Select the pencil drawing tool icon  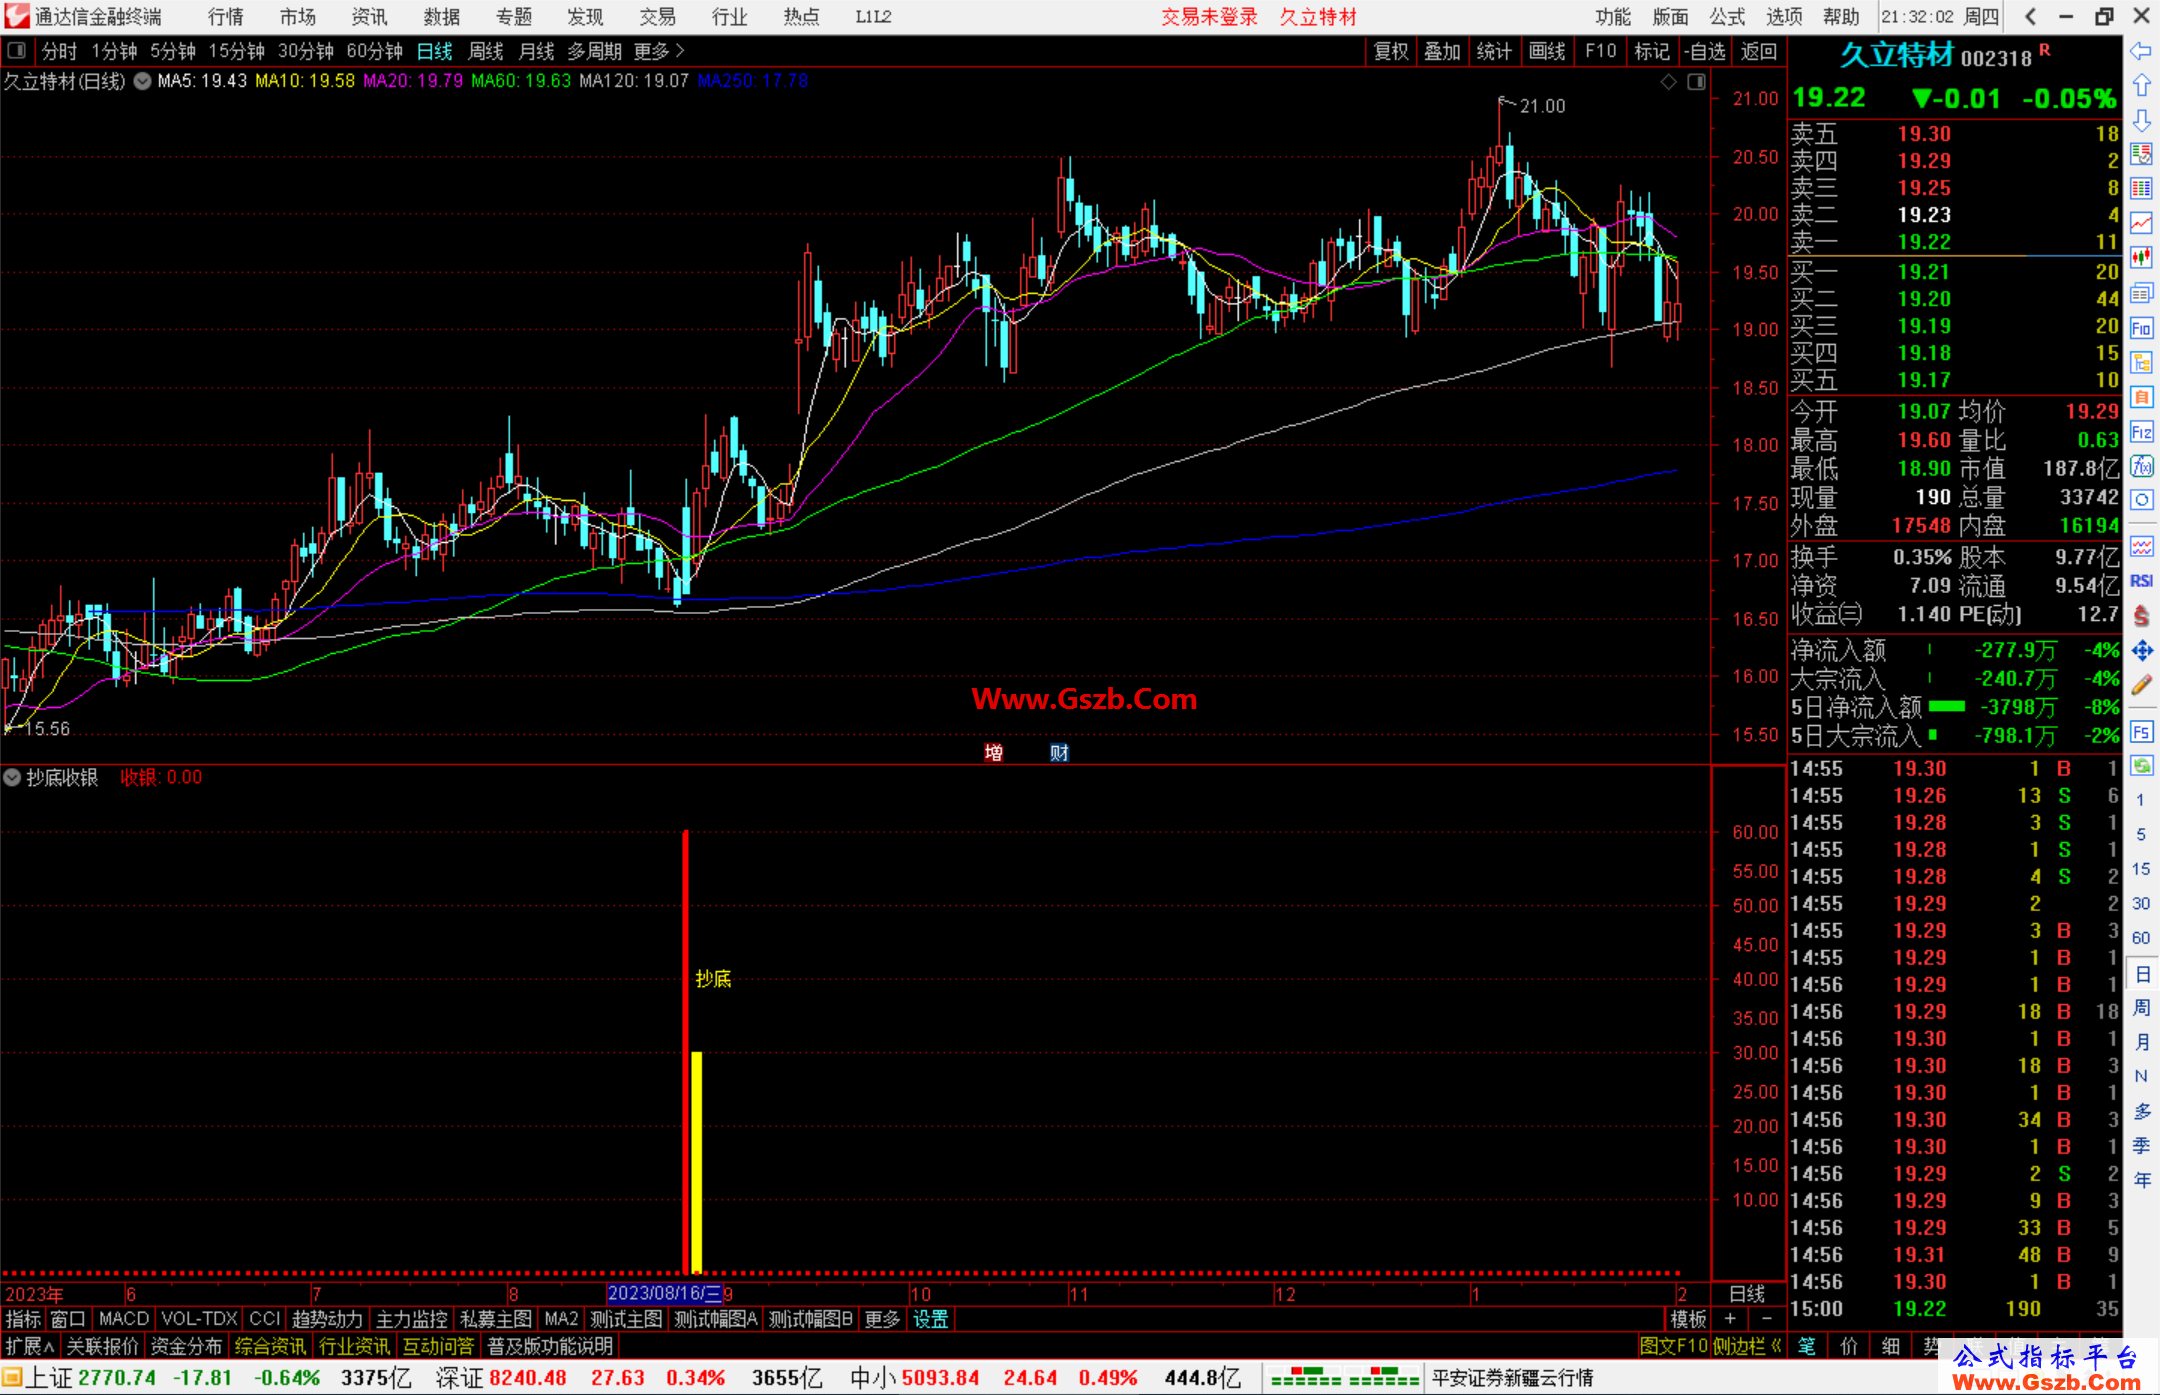[2141, 685]
